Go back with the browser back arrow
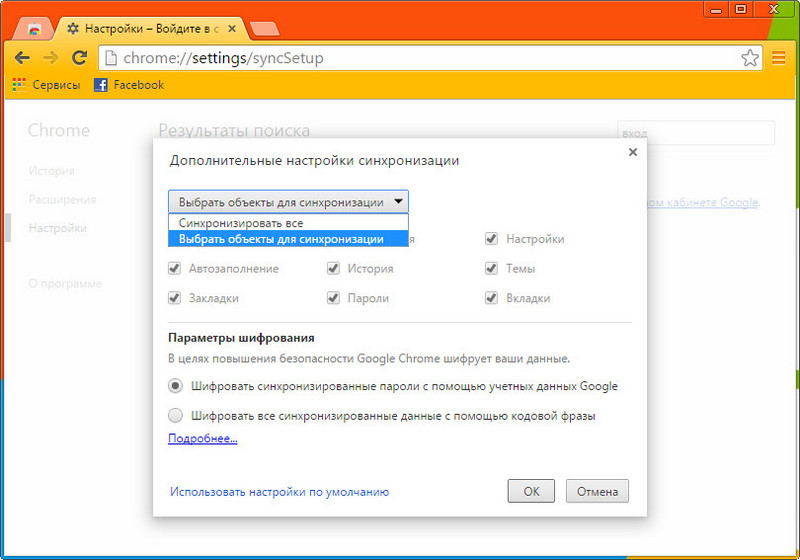 [x=22, y=58]
